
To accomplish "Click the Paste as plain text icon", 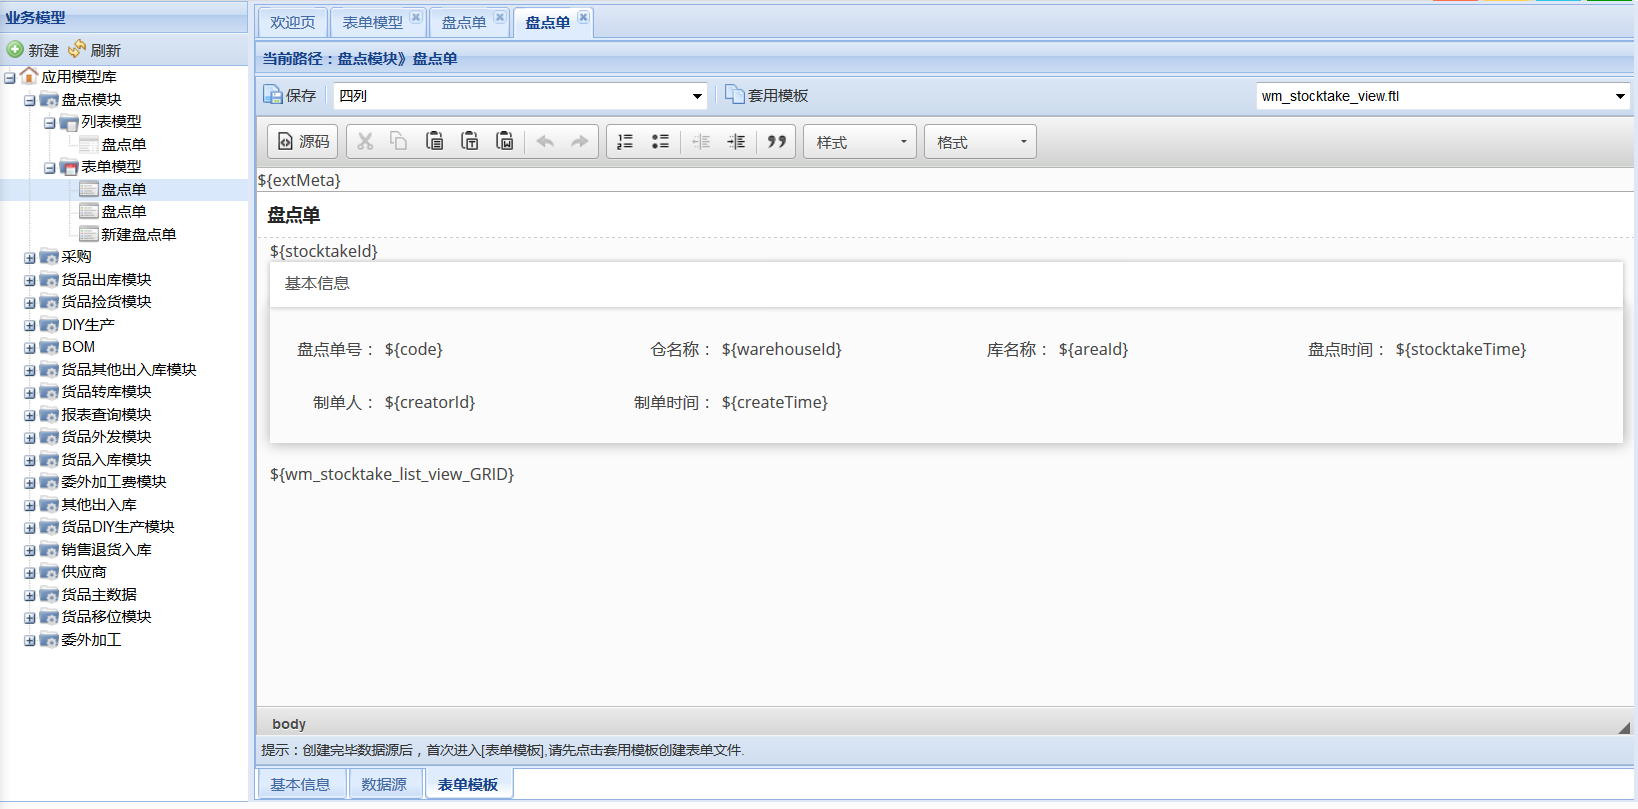I will coord(469,142).
